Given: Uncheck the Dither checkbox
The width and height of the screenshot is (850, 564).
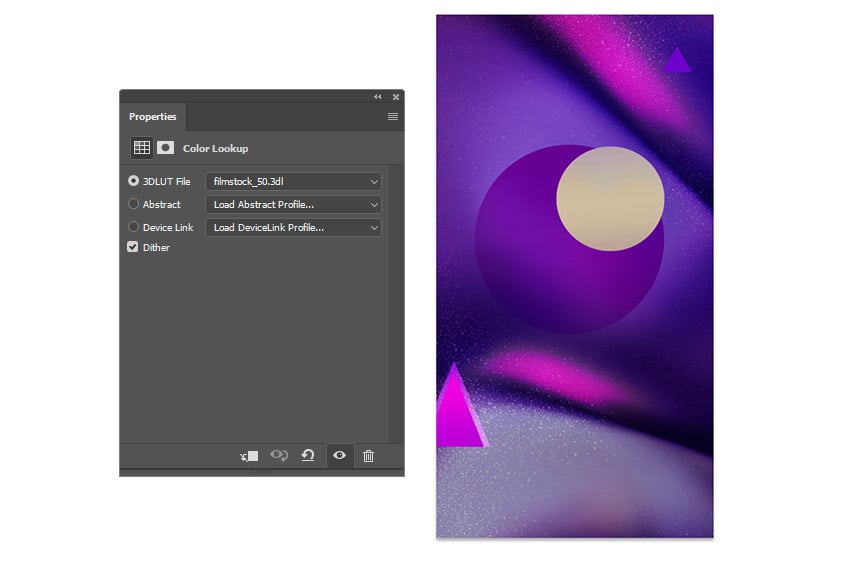Looking at the screenshot, I should coord(133,247).
